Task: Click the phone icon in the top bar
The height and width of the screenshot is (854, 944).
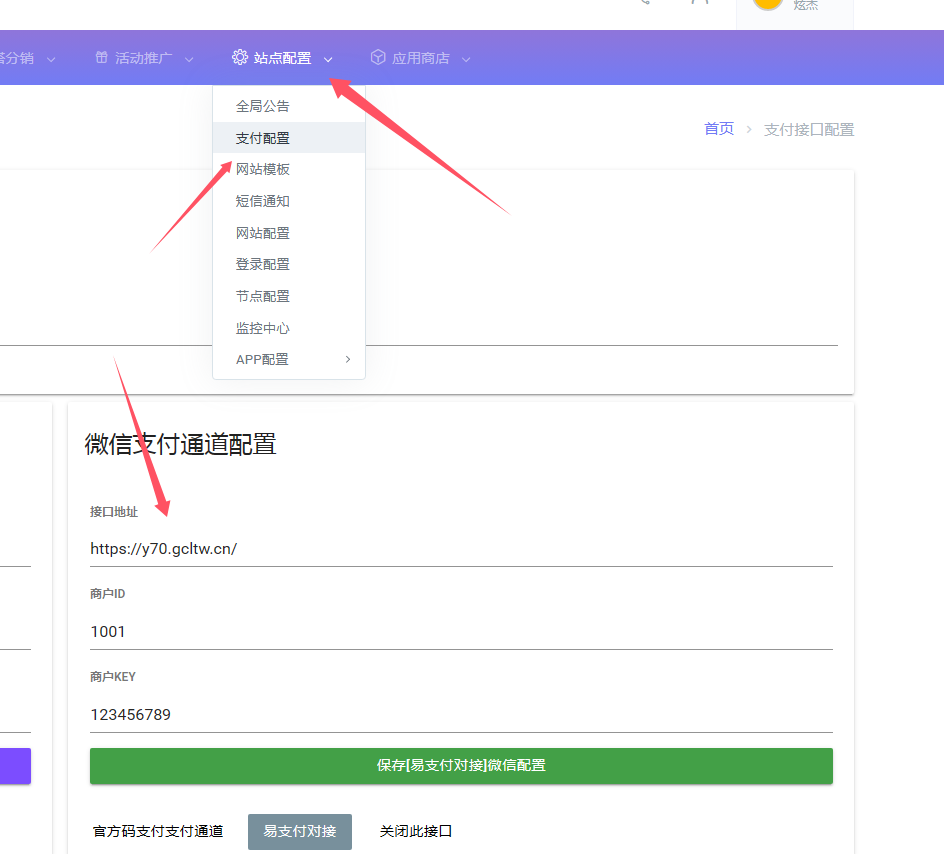Action: pyautogui.click(x=643, y=3)
